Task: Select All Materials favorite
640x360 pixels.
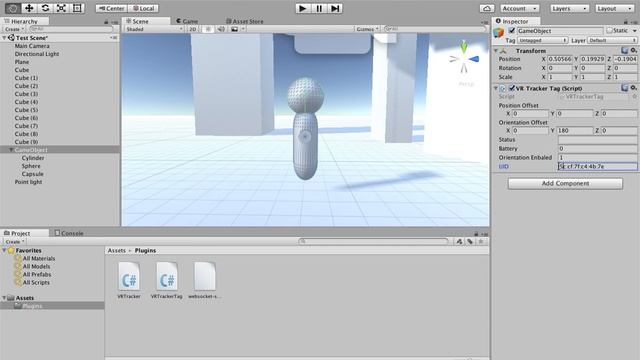Action: click(x=39, y=258)
